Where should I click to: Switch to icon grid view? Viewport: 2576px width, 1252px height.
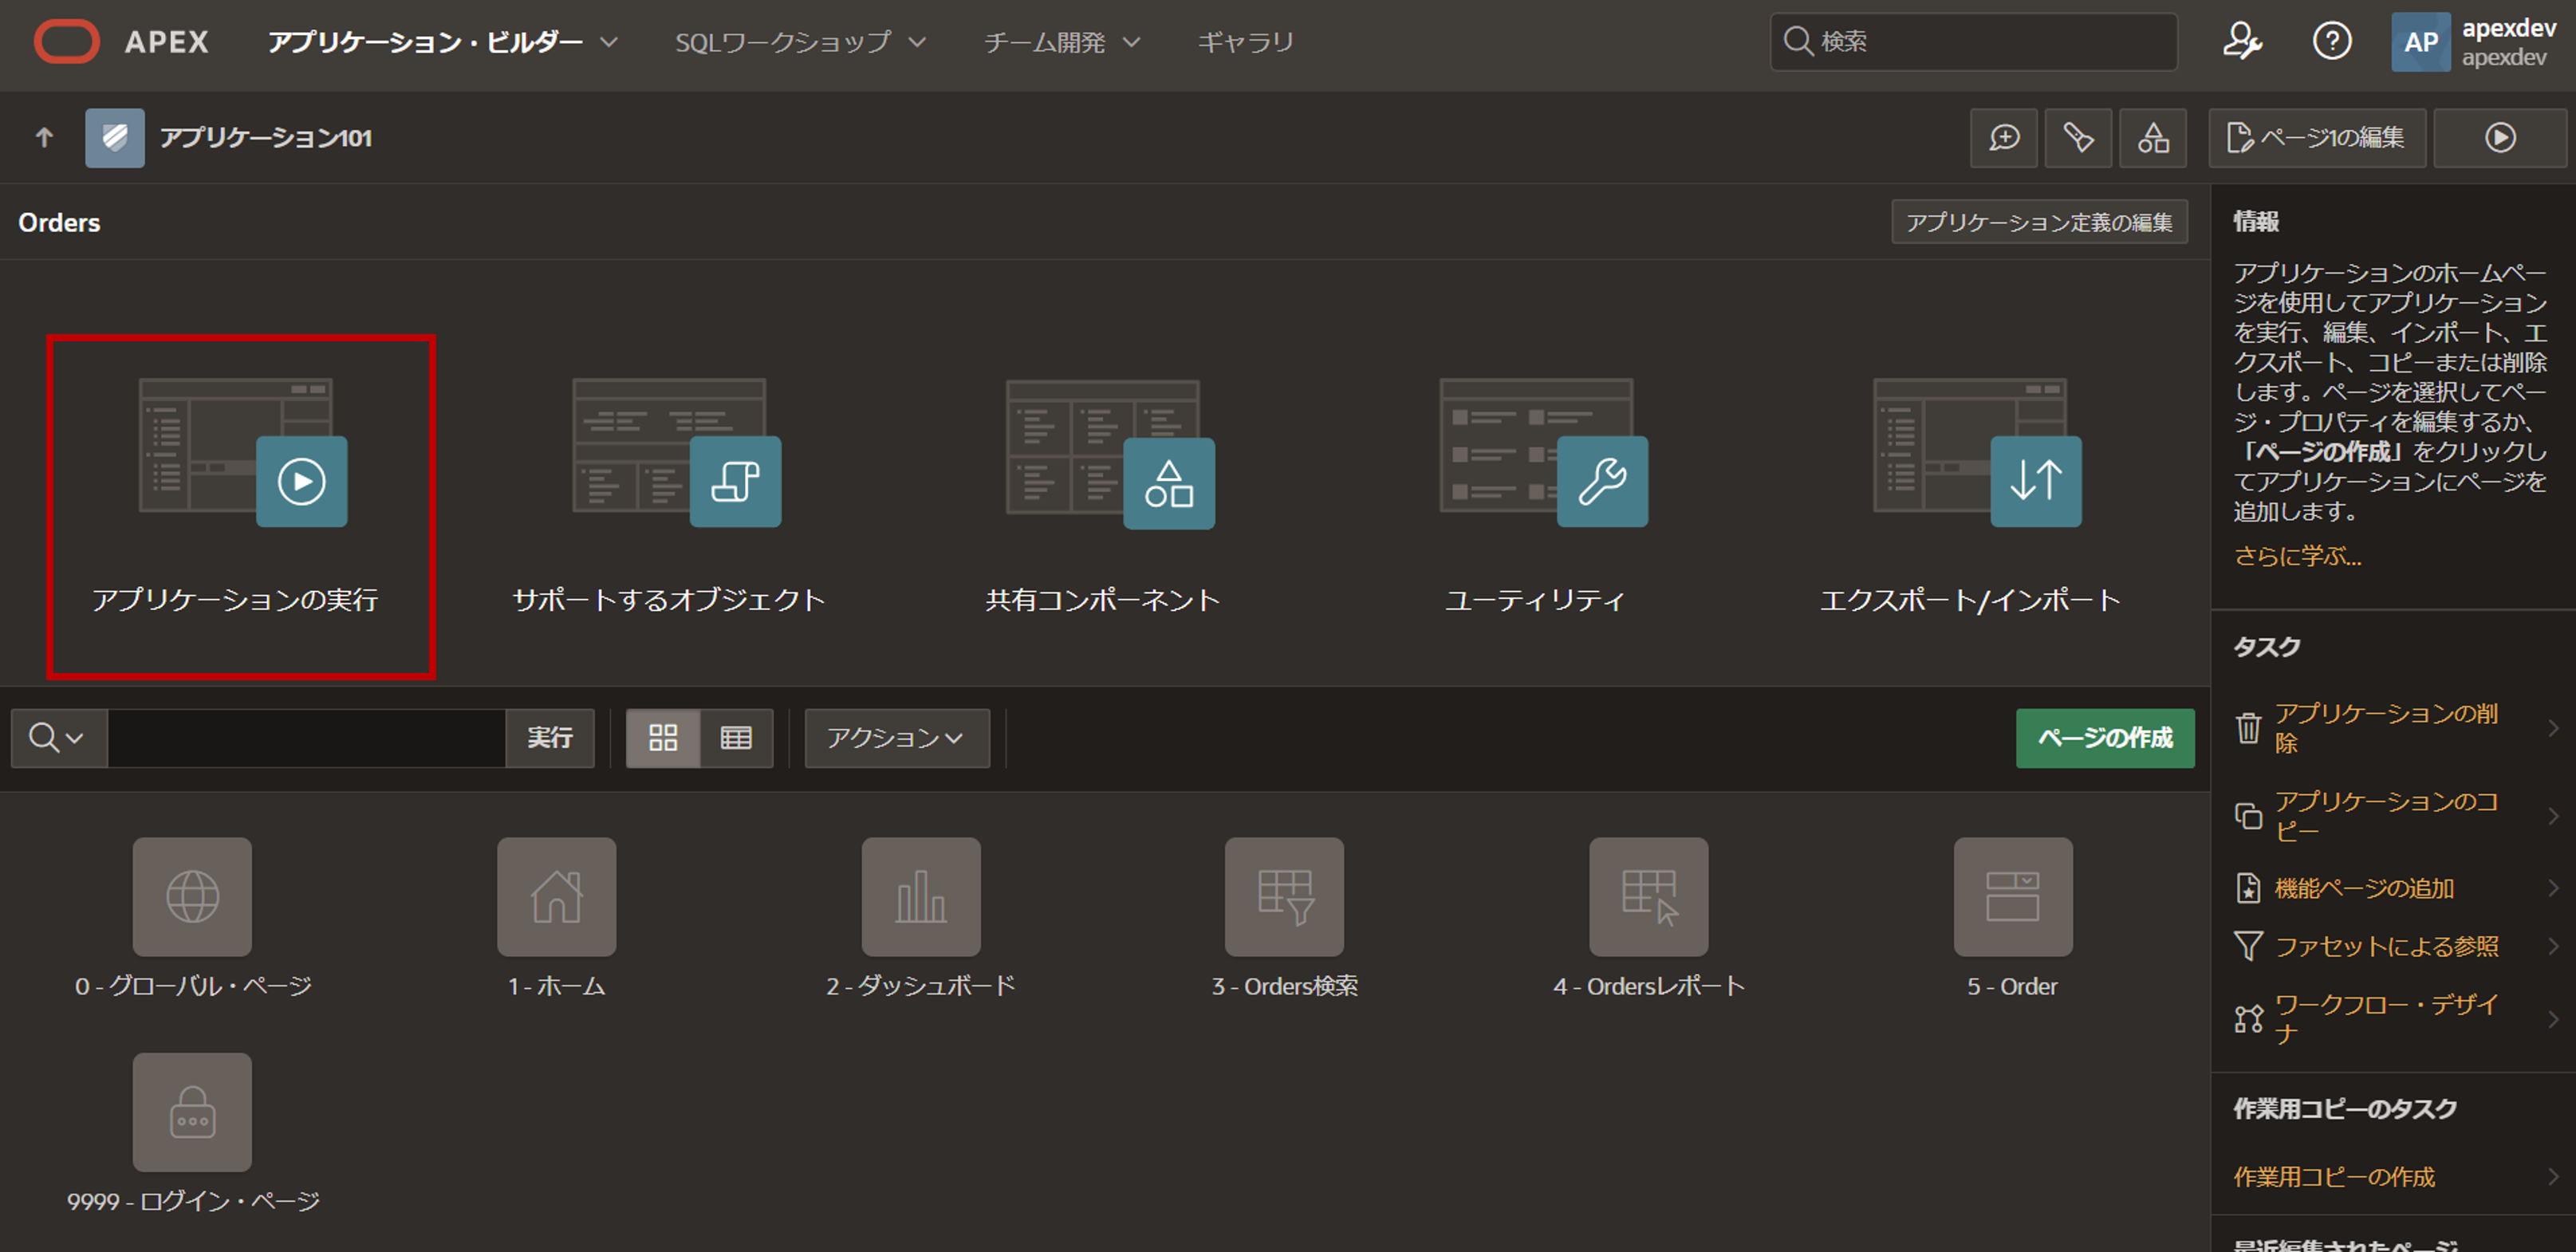(663, 738)
